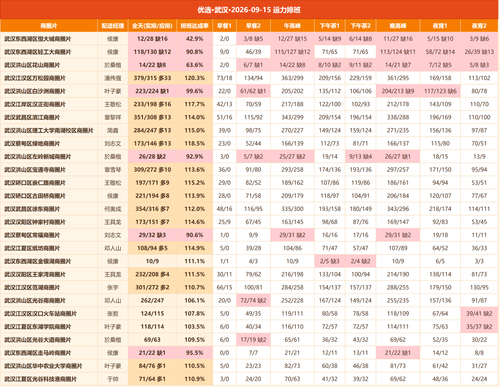Click the highlighted cell 2/5 缺3
500x387 pixels.
pos(330,261)
